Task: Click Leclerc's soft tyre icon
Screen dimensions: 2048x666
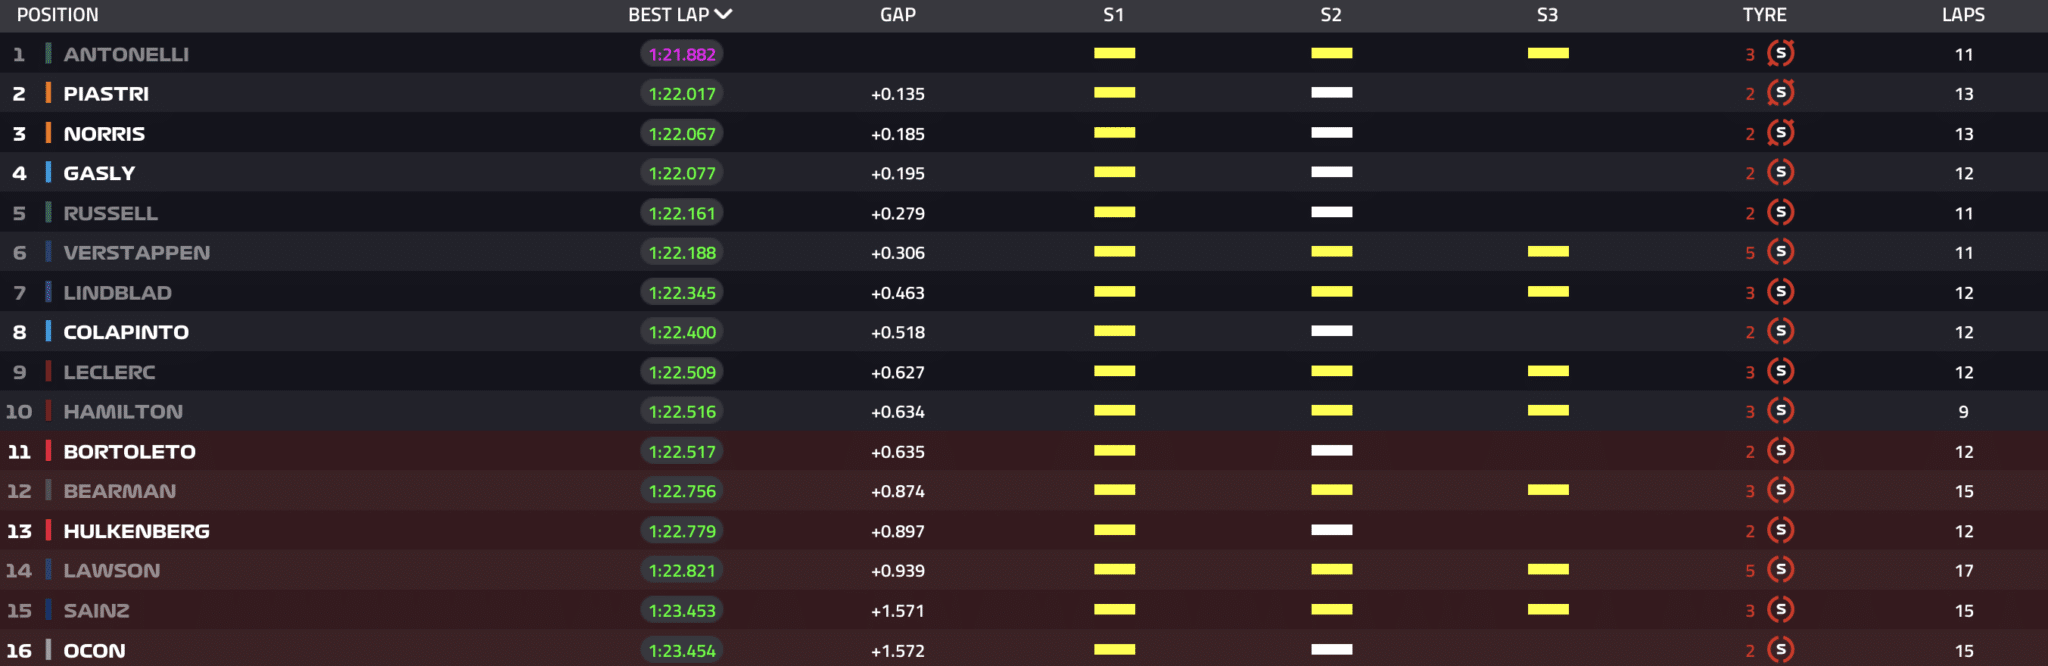Action: pyautogui.click(x=1781, y=371)
